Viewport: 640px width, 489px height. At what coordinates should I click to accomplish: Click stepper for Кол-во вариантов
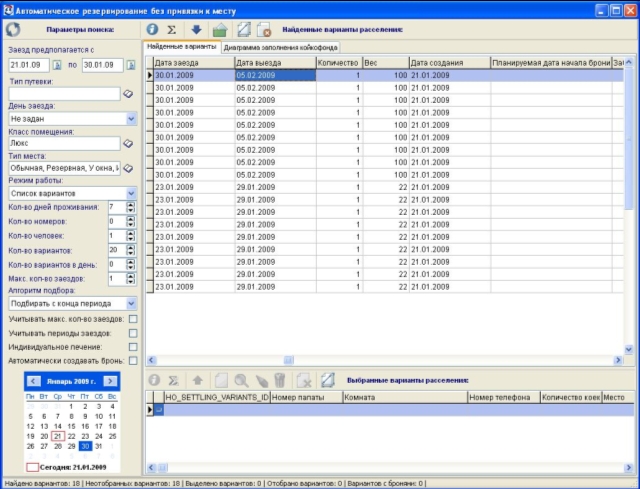[131, 250]
